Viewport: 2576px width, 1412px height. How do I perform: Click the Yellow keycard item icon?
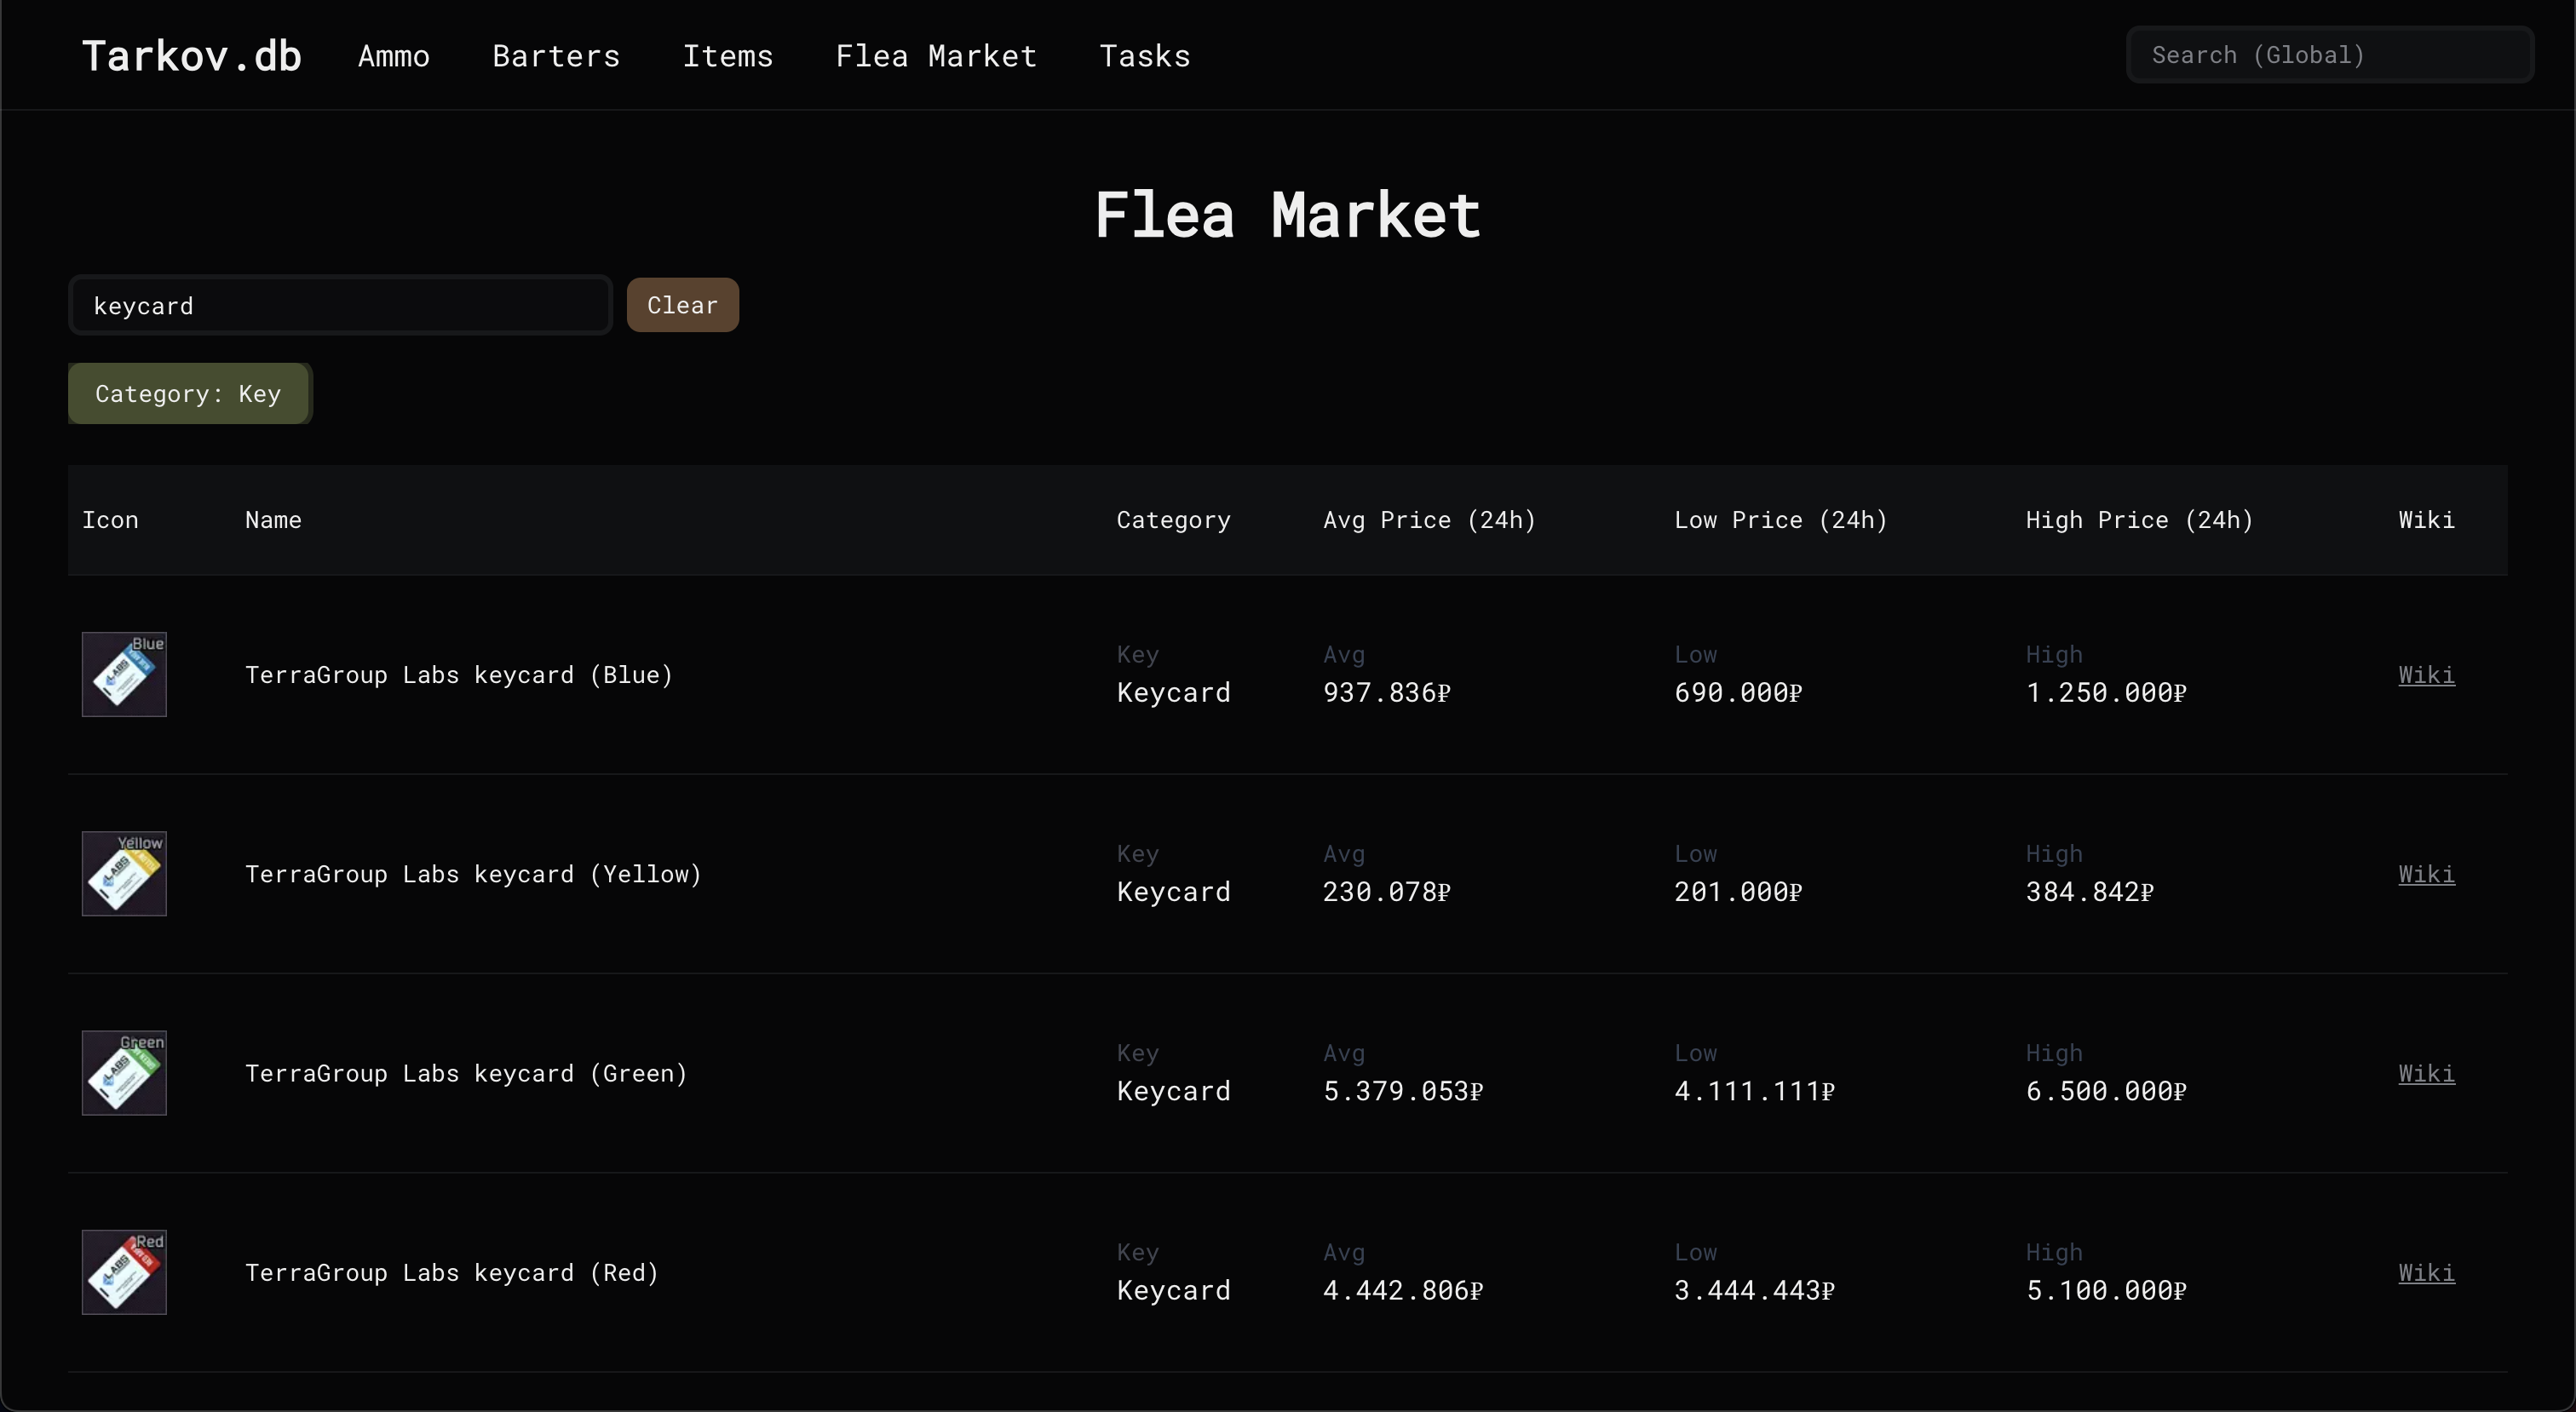click(x=123, y=873)
